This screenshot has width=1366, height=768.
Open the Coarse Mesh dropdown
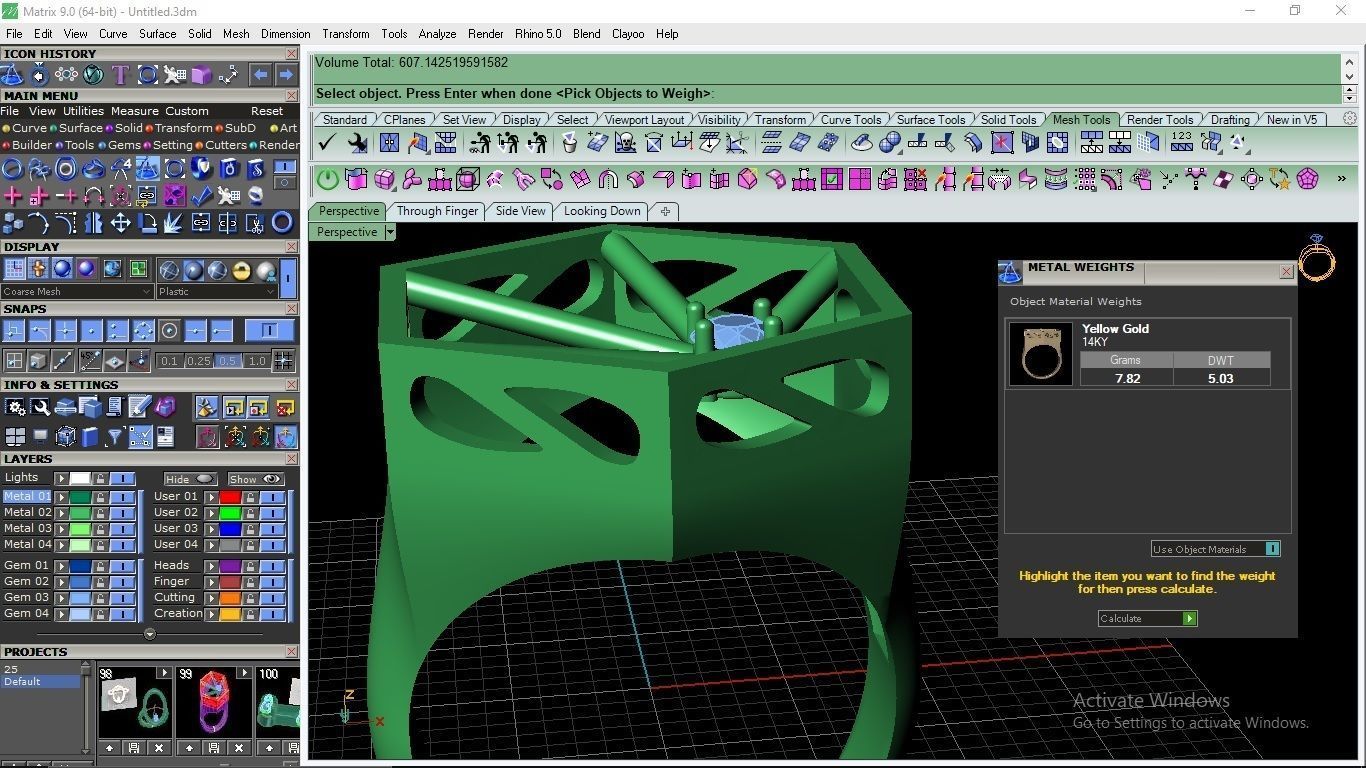point(78,292)
